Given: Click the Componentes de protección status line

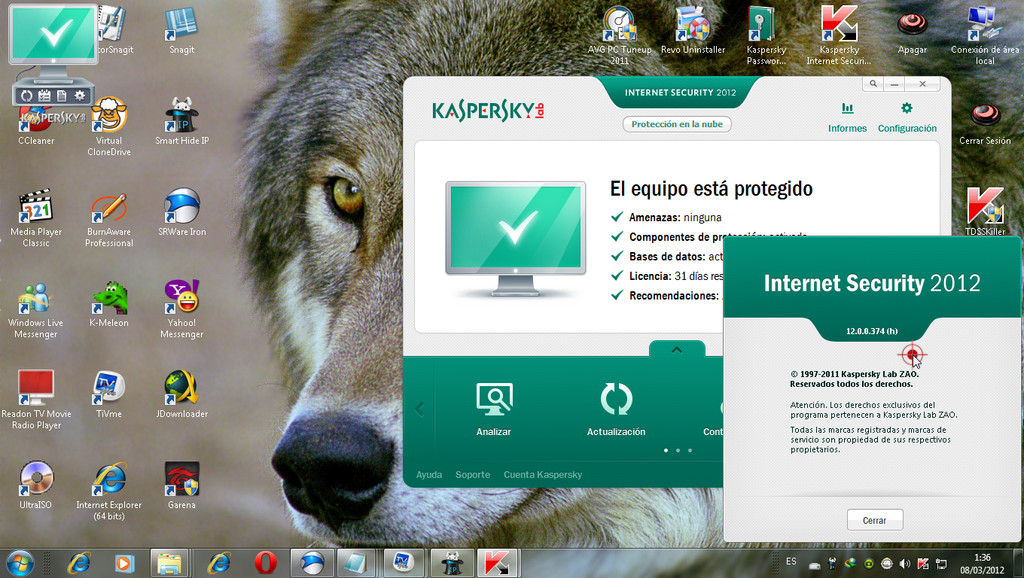Looking at the screenshot, I should pyautogui.click(x=709, y=236).
